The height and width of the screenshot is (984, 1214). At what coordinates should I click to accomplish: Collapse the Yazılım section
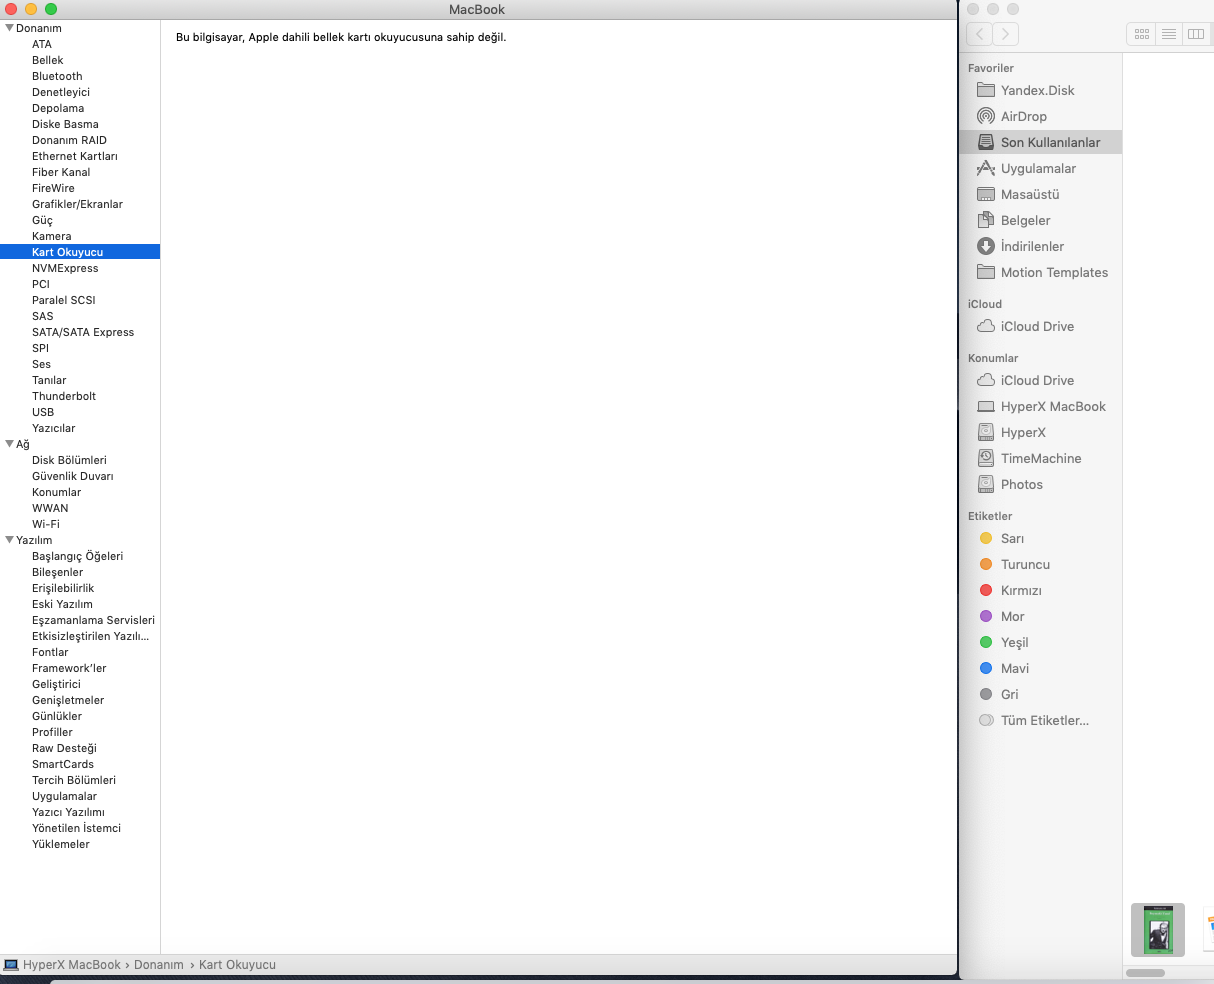click(9, 540)
